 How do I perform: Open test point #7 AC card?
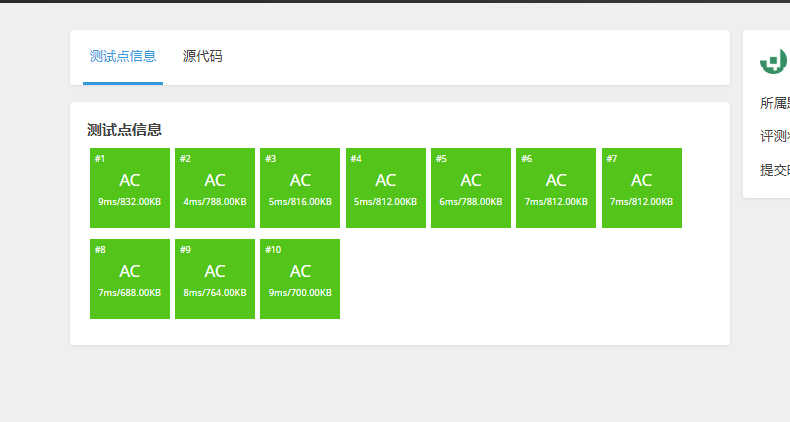click(x=642, y=188)
